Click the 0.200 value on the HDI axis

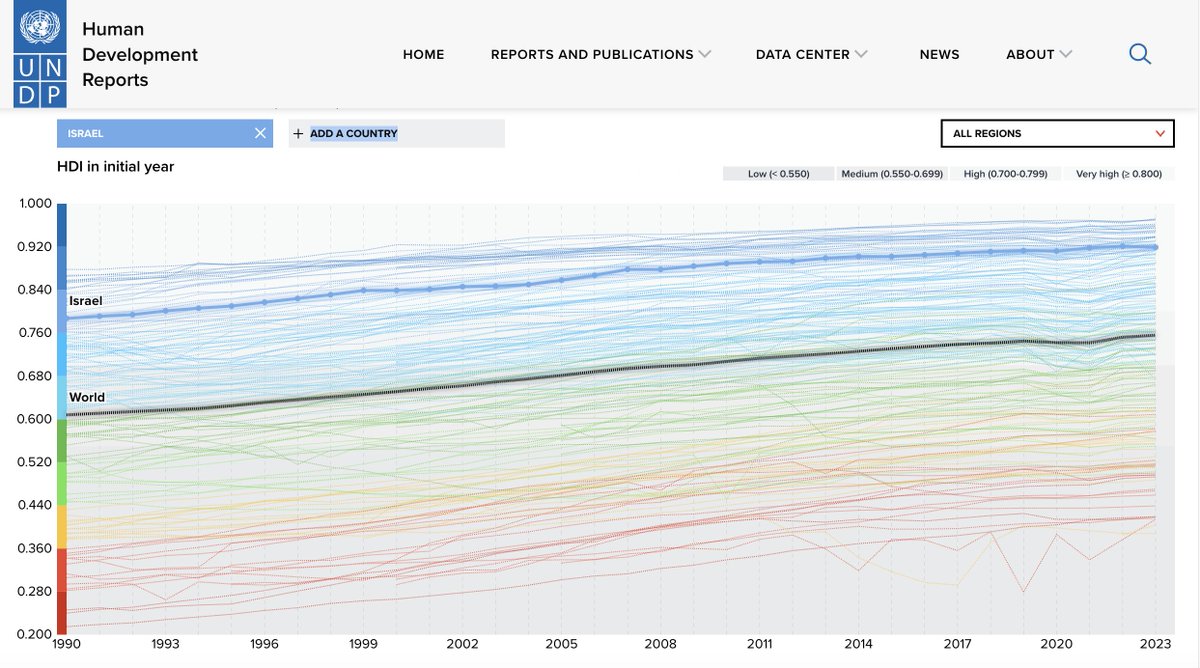[35, 634]
